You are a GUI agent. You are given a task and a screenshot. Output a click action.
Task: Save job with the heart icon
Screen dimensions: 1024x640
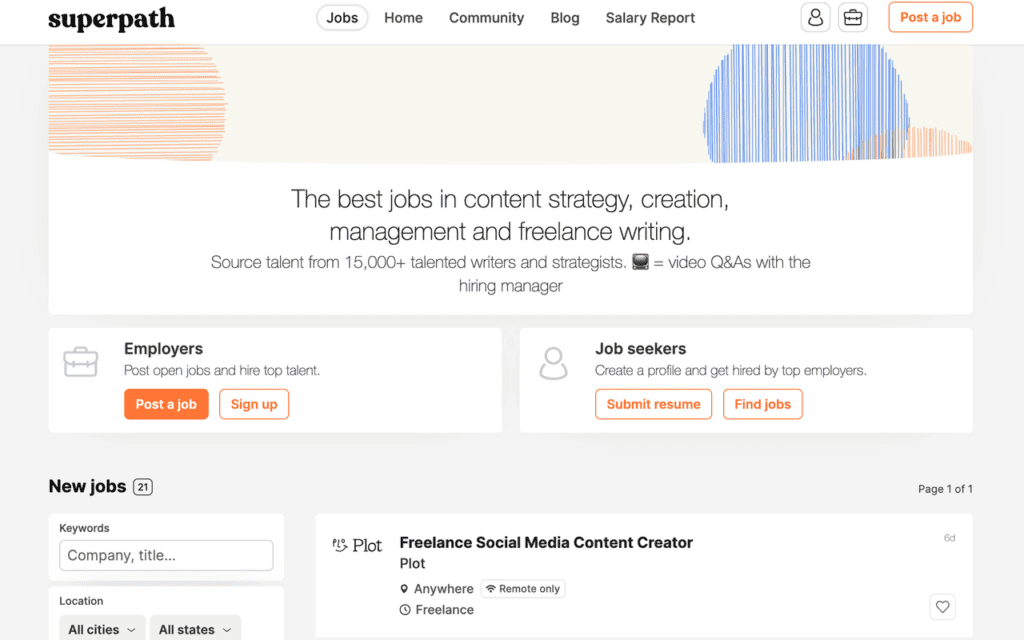[x=941, y=606]
